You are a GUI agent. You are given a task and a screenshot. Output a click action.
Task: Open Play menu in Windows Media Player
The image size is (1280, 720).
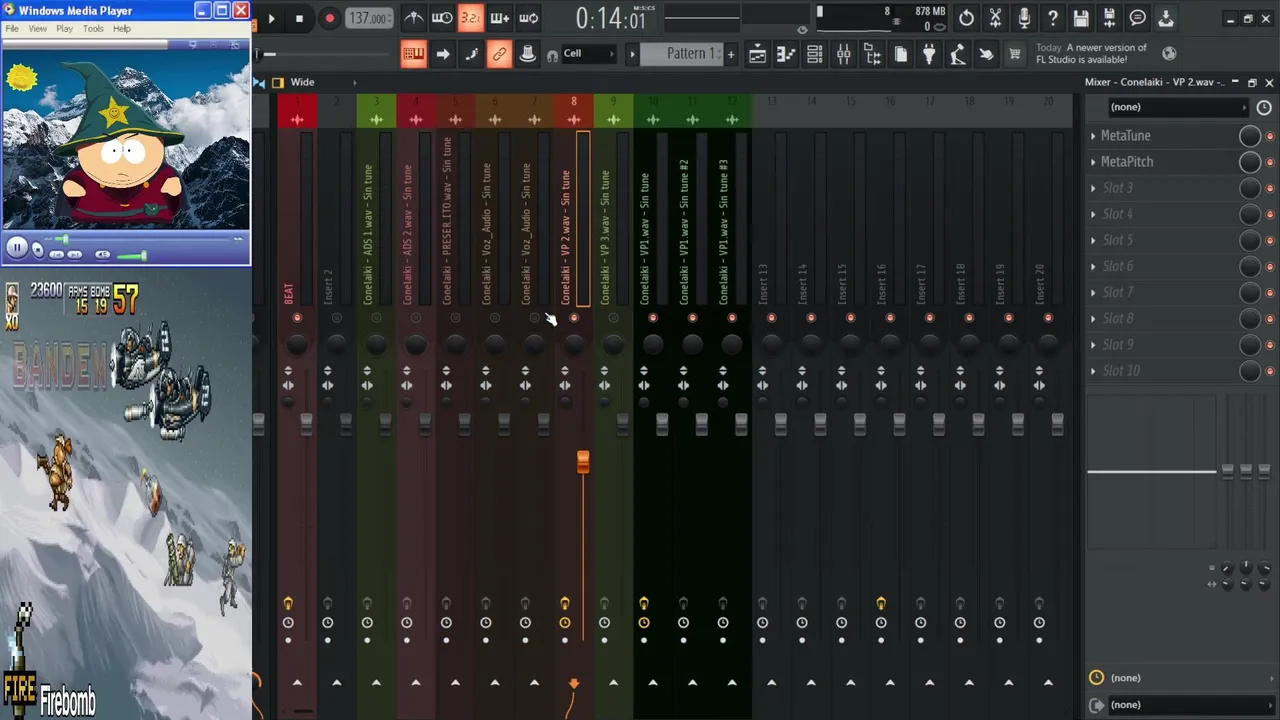click(x=64, y=29)
